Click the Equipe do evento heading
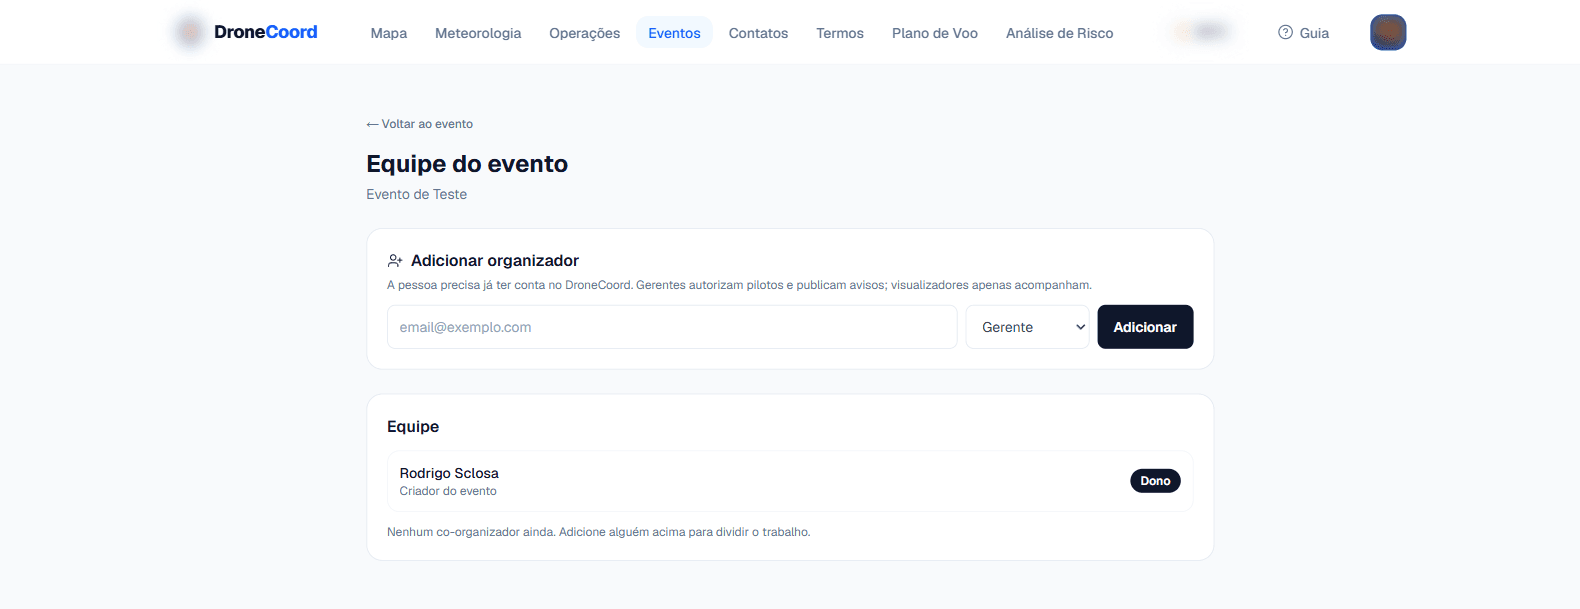This screenshot has width=1580, height=609. point(467,164)
